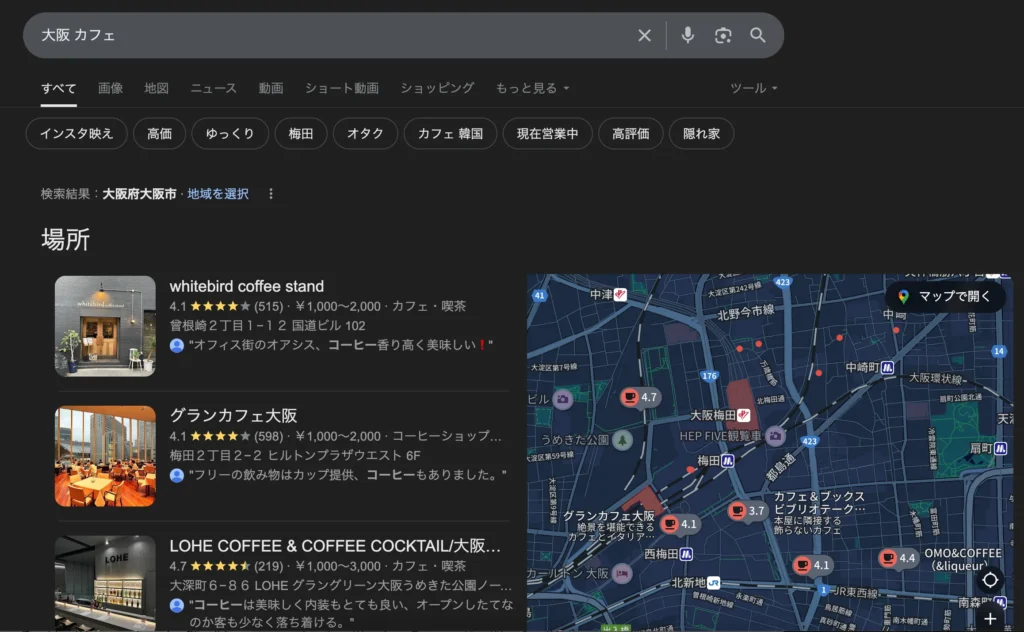Open the グランカフェ大阪 listing title

tap(233, 415)
